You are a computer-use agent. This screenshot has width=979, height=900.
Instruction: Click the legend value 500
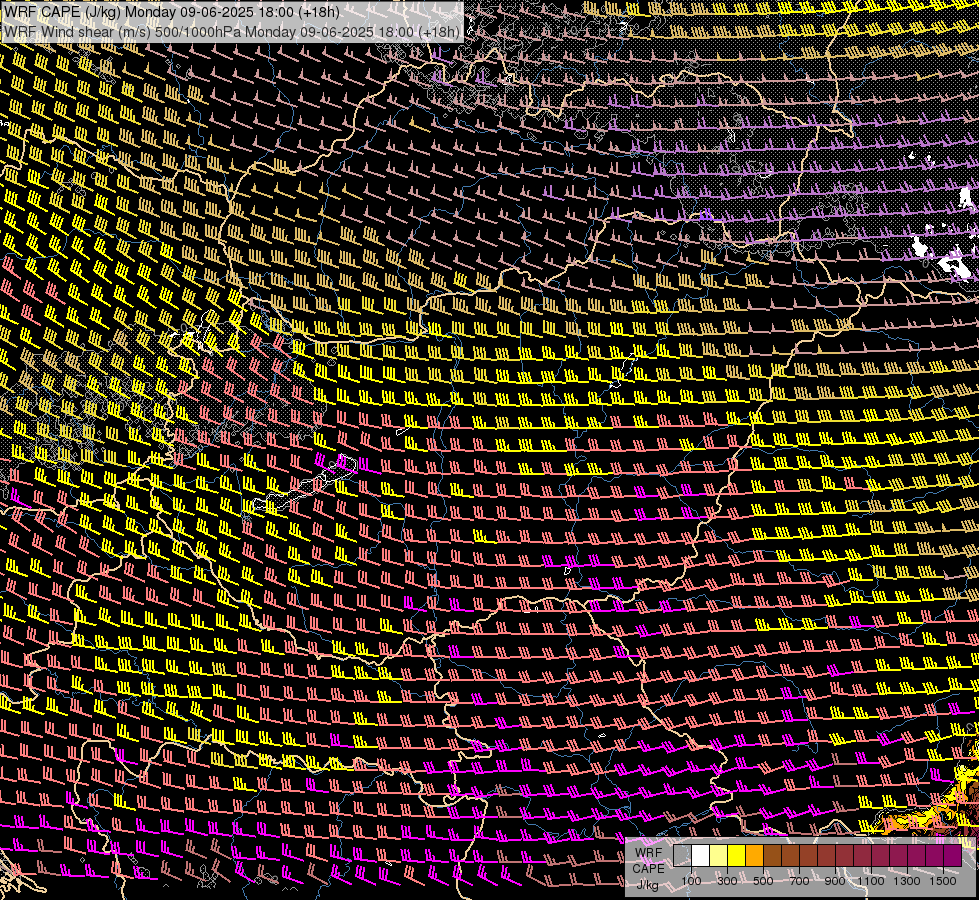click(763, 881)
